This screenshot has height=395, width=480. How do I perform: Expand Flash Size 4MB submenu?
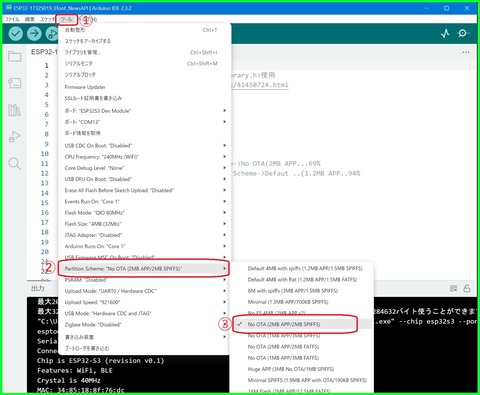(x=144, y=224)
